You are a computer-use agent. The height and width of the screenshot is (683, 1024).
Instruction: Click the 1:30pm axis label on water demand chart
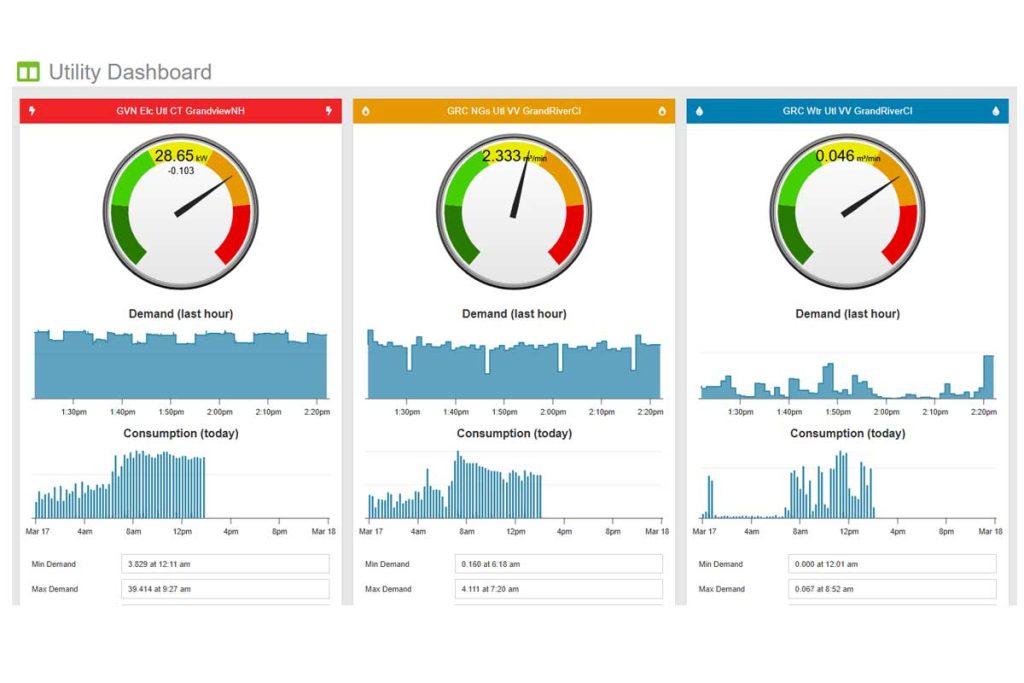point(741,412)
